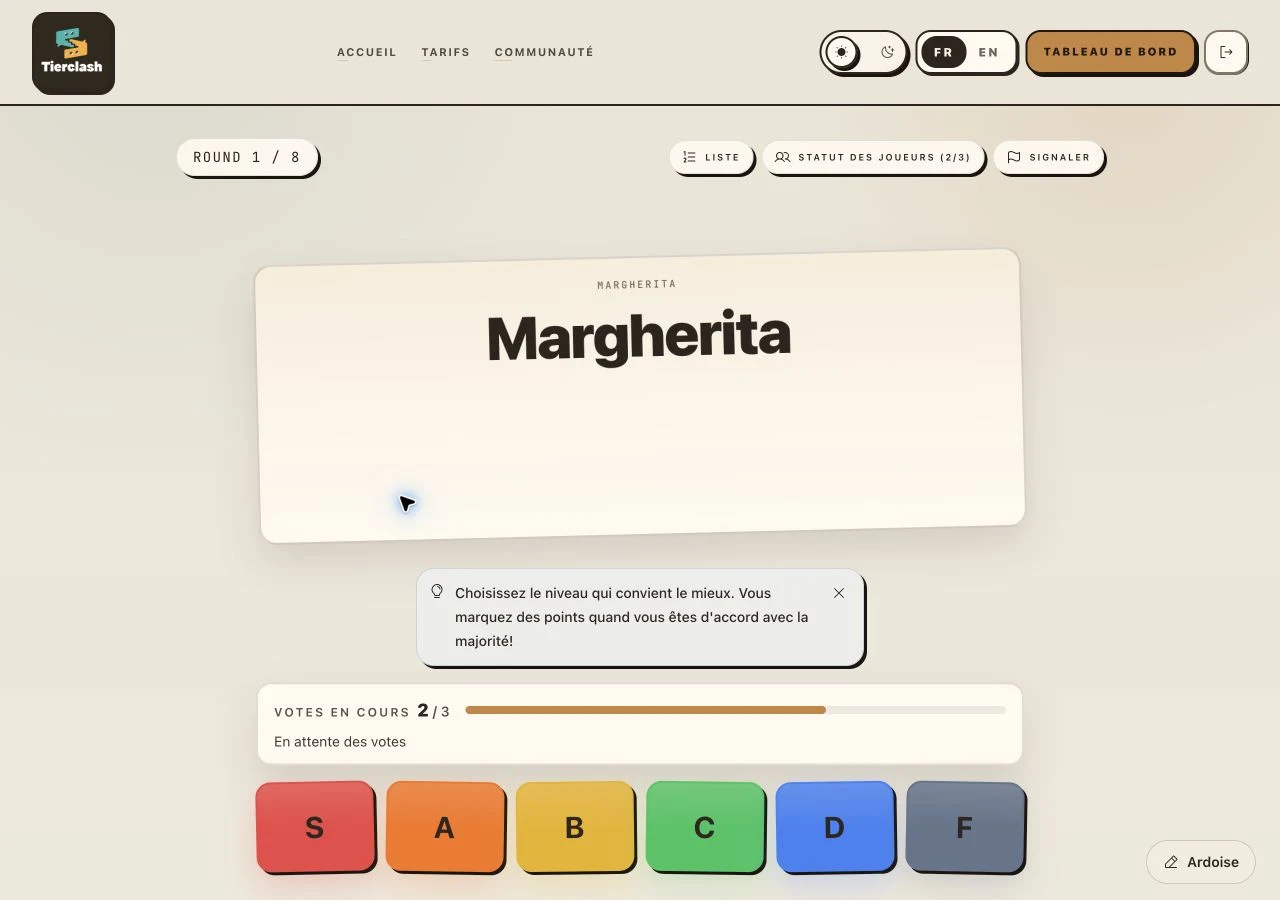Click the lightbulb hint icon

[437, 591]
